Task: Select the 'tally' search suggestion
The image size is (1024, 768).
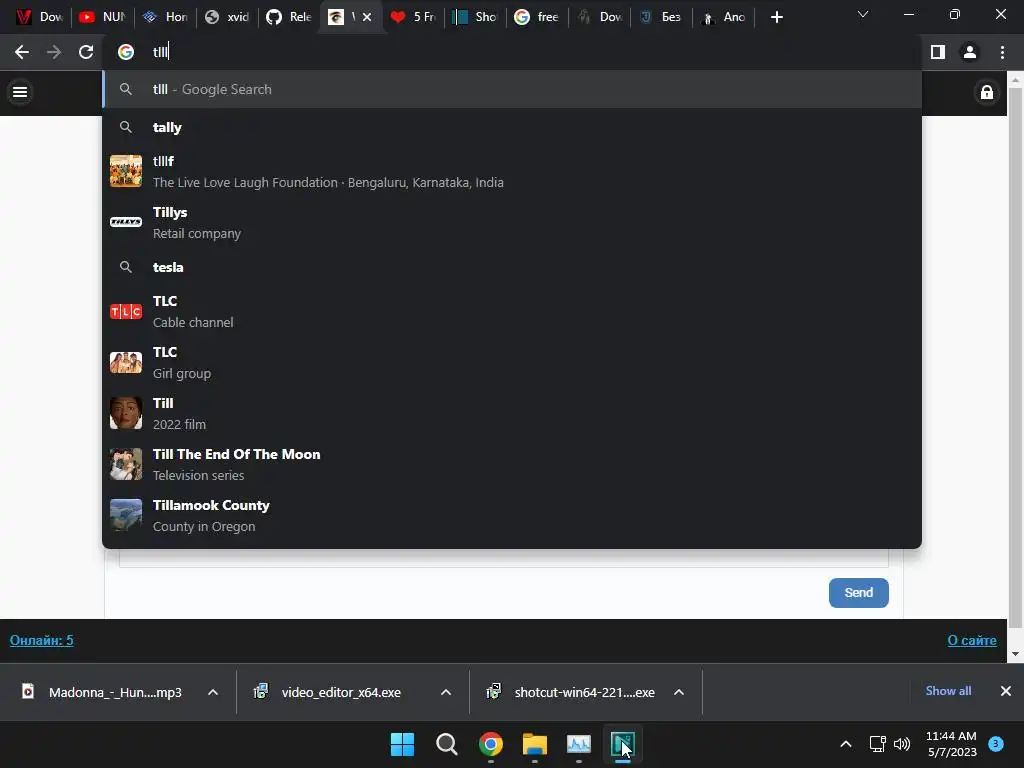Action: point(512,127)
